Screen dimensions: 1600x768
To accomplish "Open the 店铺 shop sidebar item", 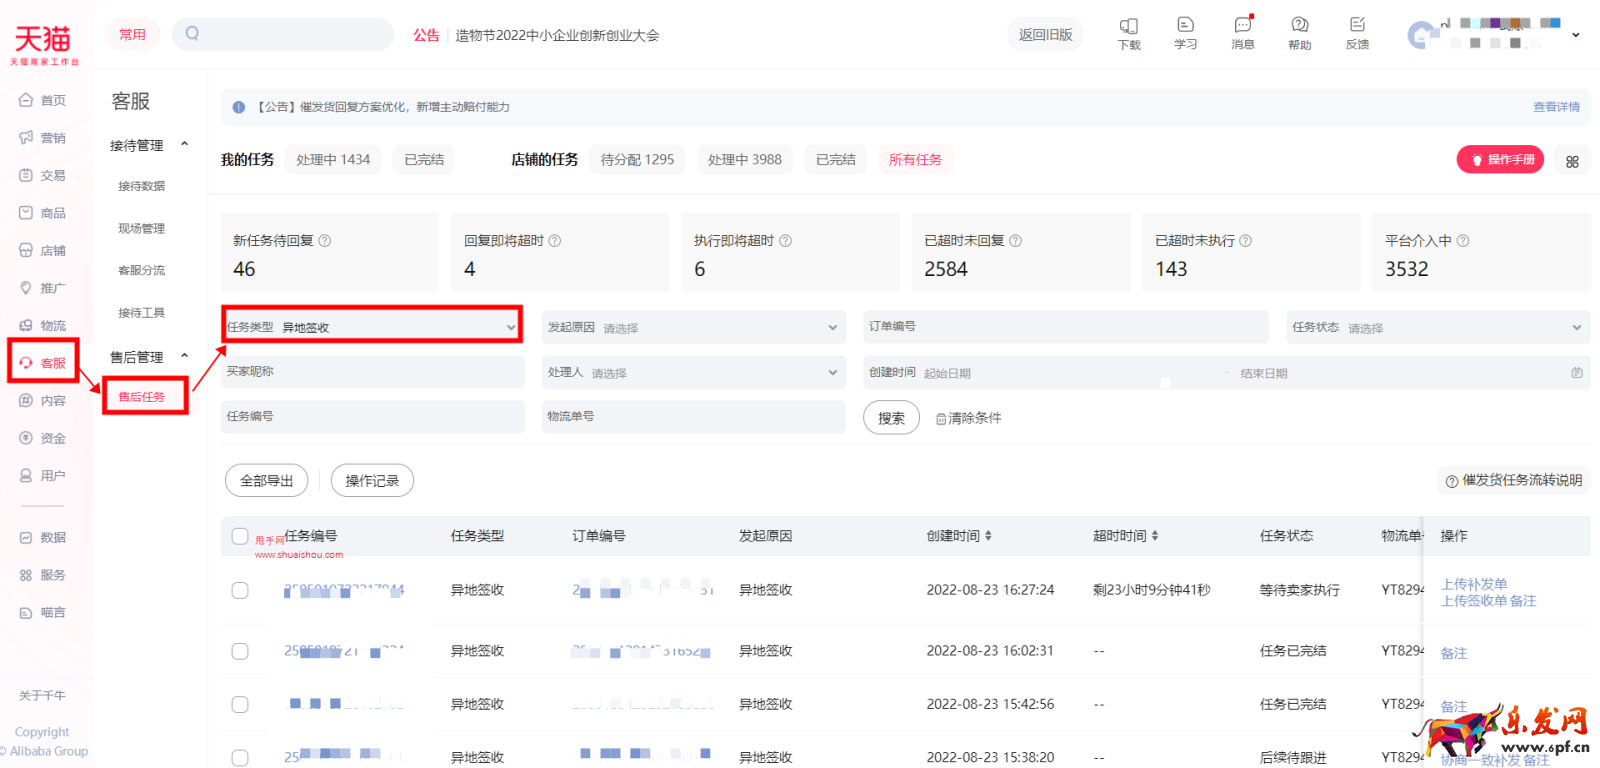I will [x=43, y=251].
